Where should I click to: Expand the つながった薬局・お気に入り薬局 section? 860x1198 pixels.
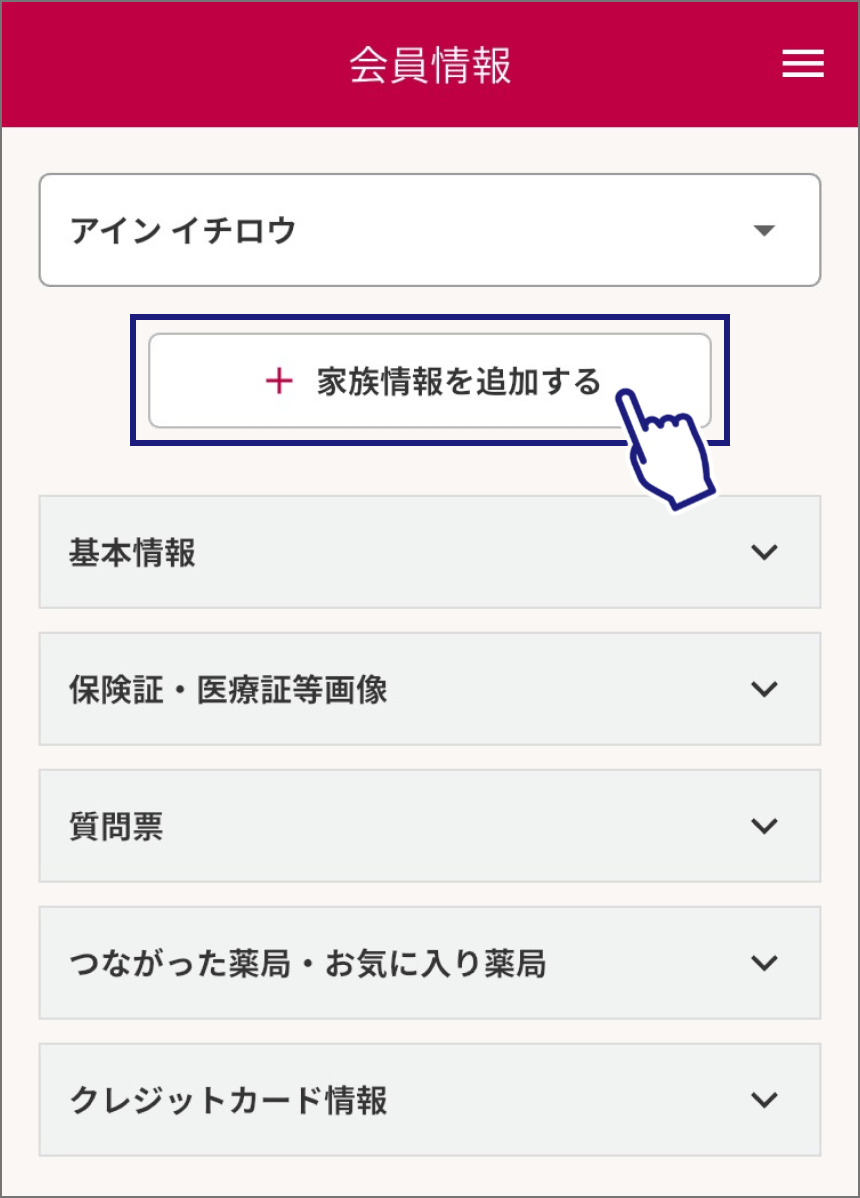coord(430,963)
